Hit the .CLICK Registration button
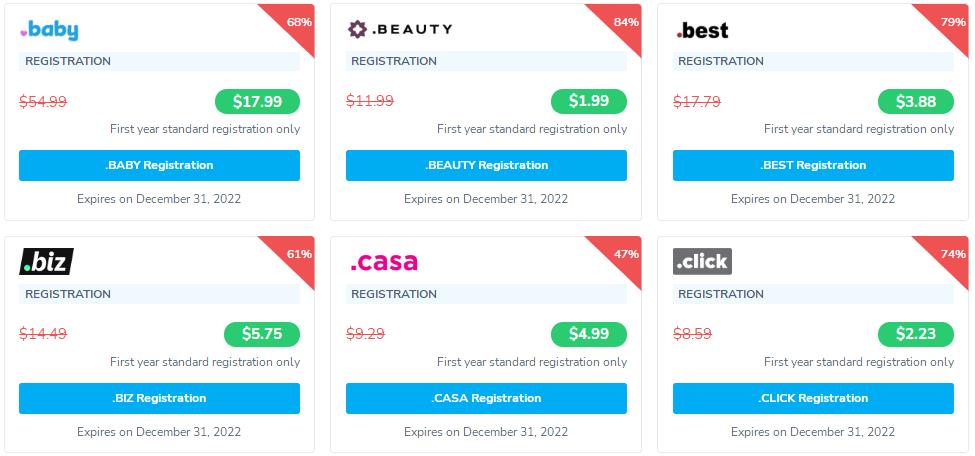 tap(813, 398)
